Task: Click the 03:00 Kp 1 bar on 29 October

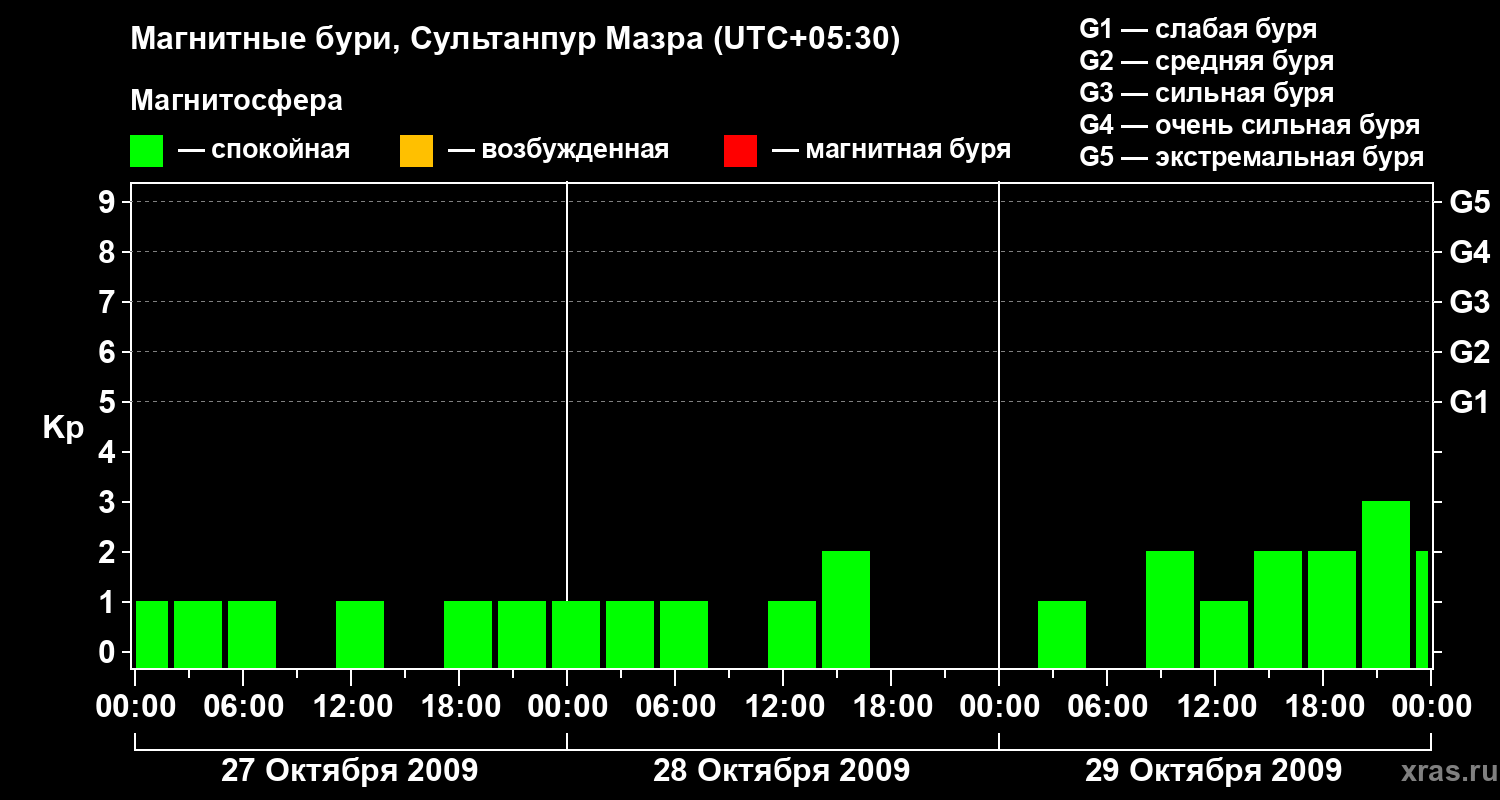Action: pos(1062,634)
